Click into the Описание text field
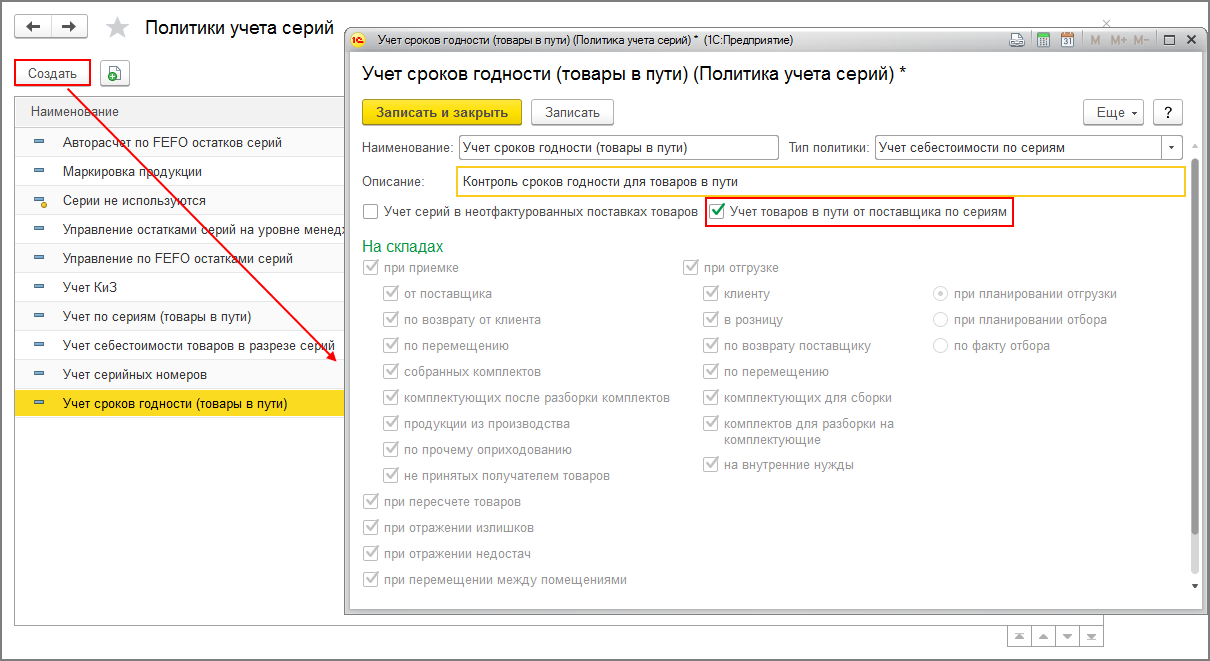The height and width of the screenshot is (661, 1210). point(820,182)
